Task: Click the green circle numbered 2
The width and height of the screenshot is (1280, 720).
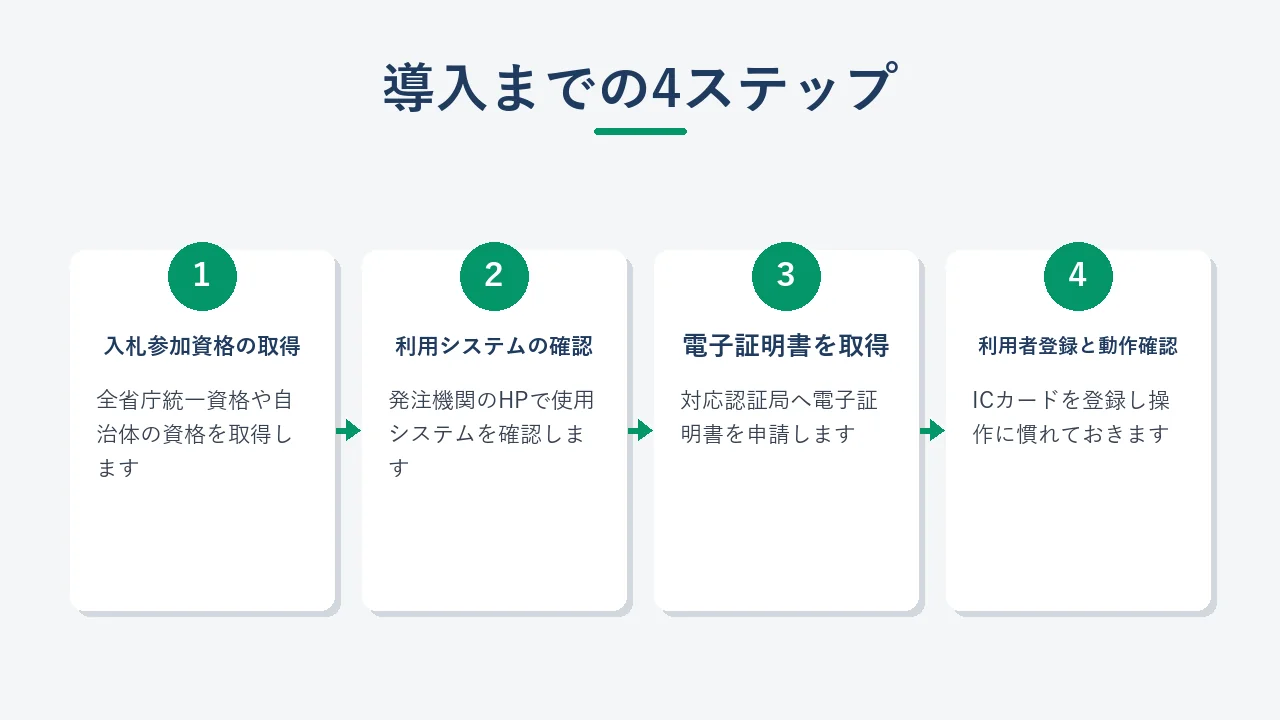Action: pyautogui.click(x=494, y=276)
